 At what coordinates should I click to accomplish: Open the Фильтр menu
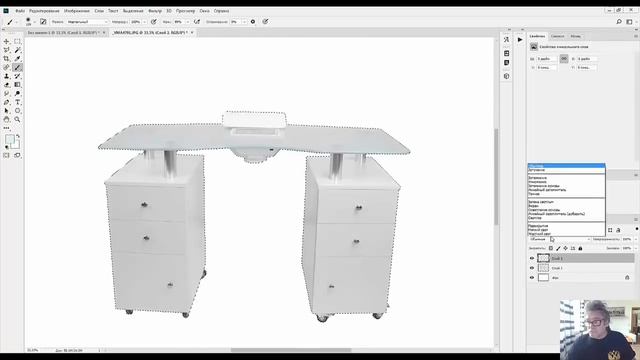click(155, 11)
